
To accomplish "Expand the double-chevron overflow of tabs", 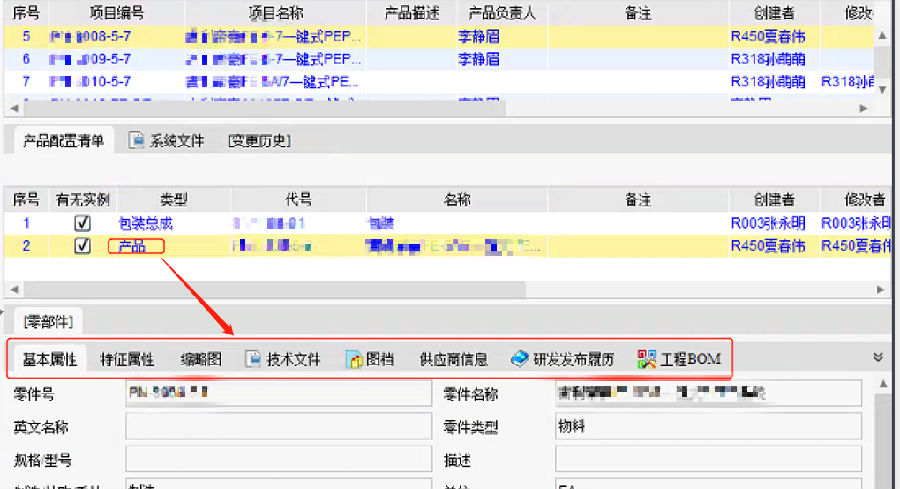I will coord(878,357).
